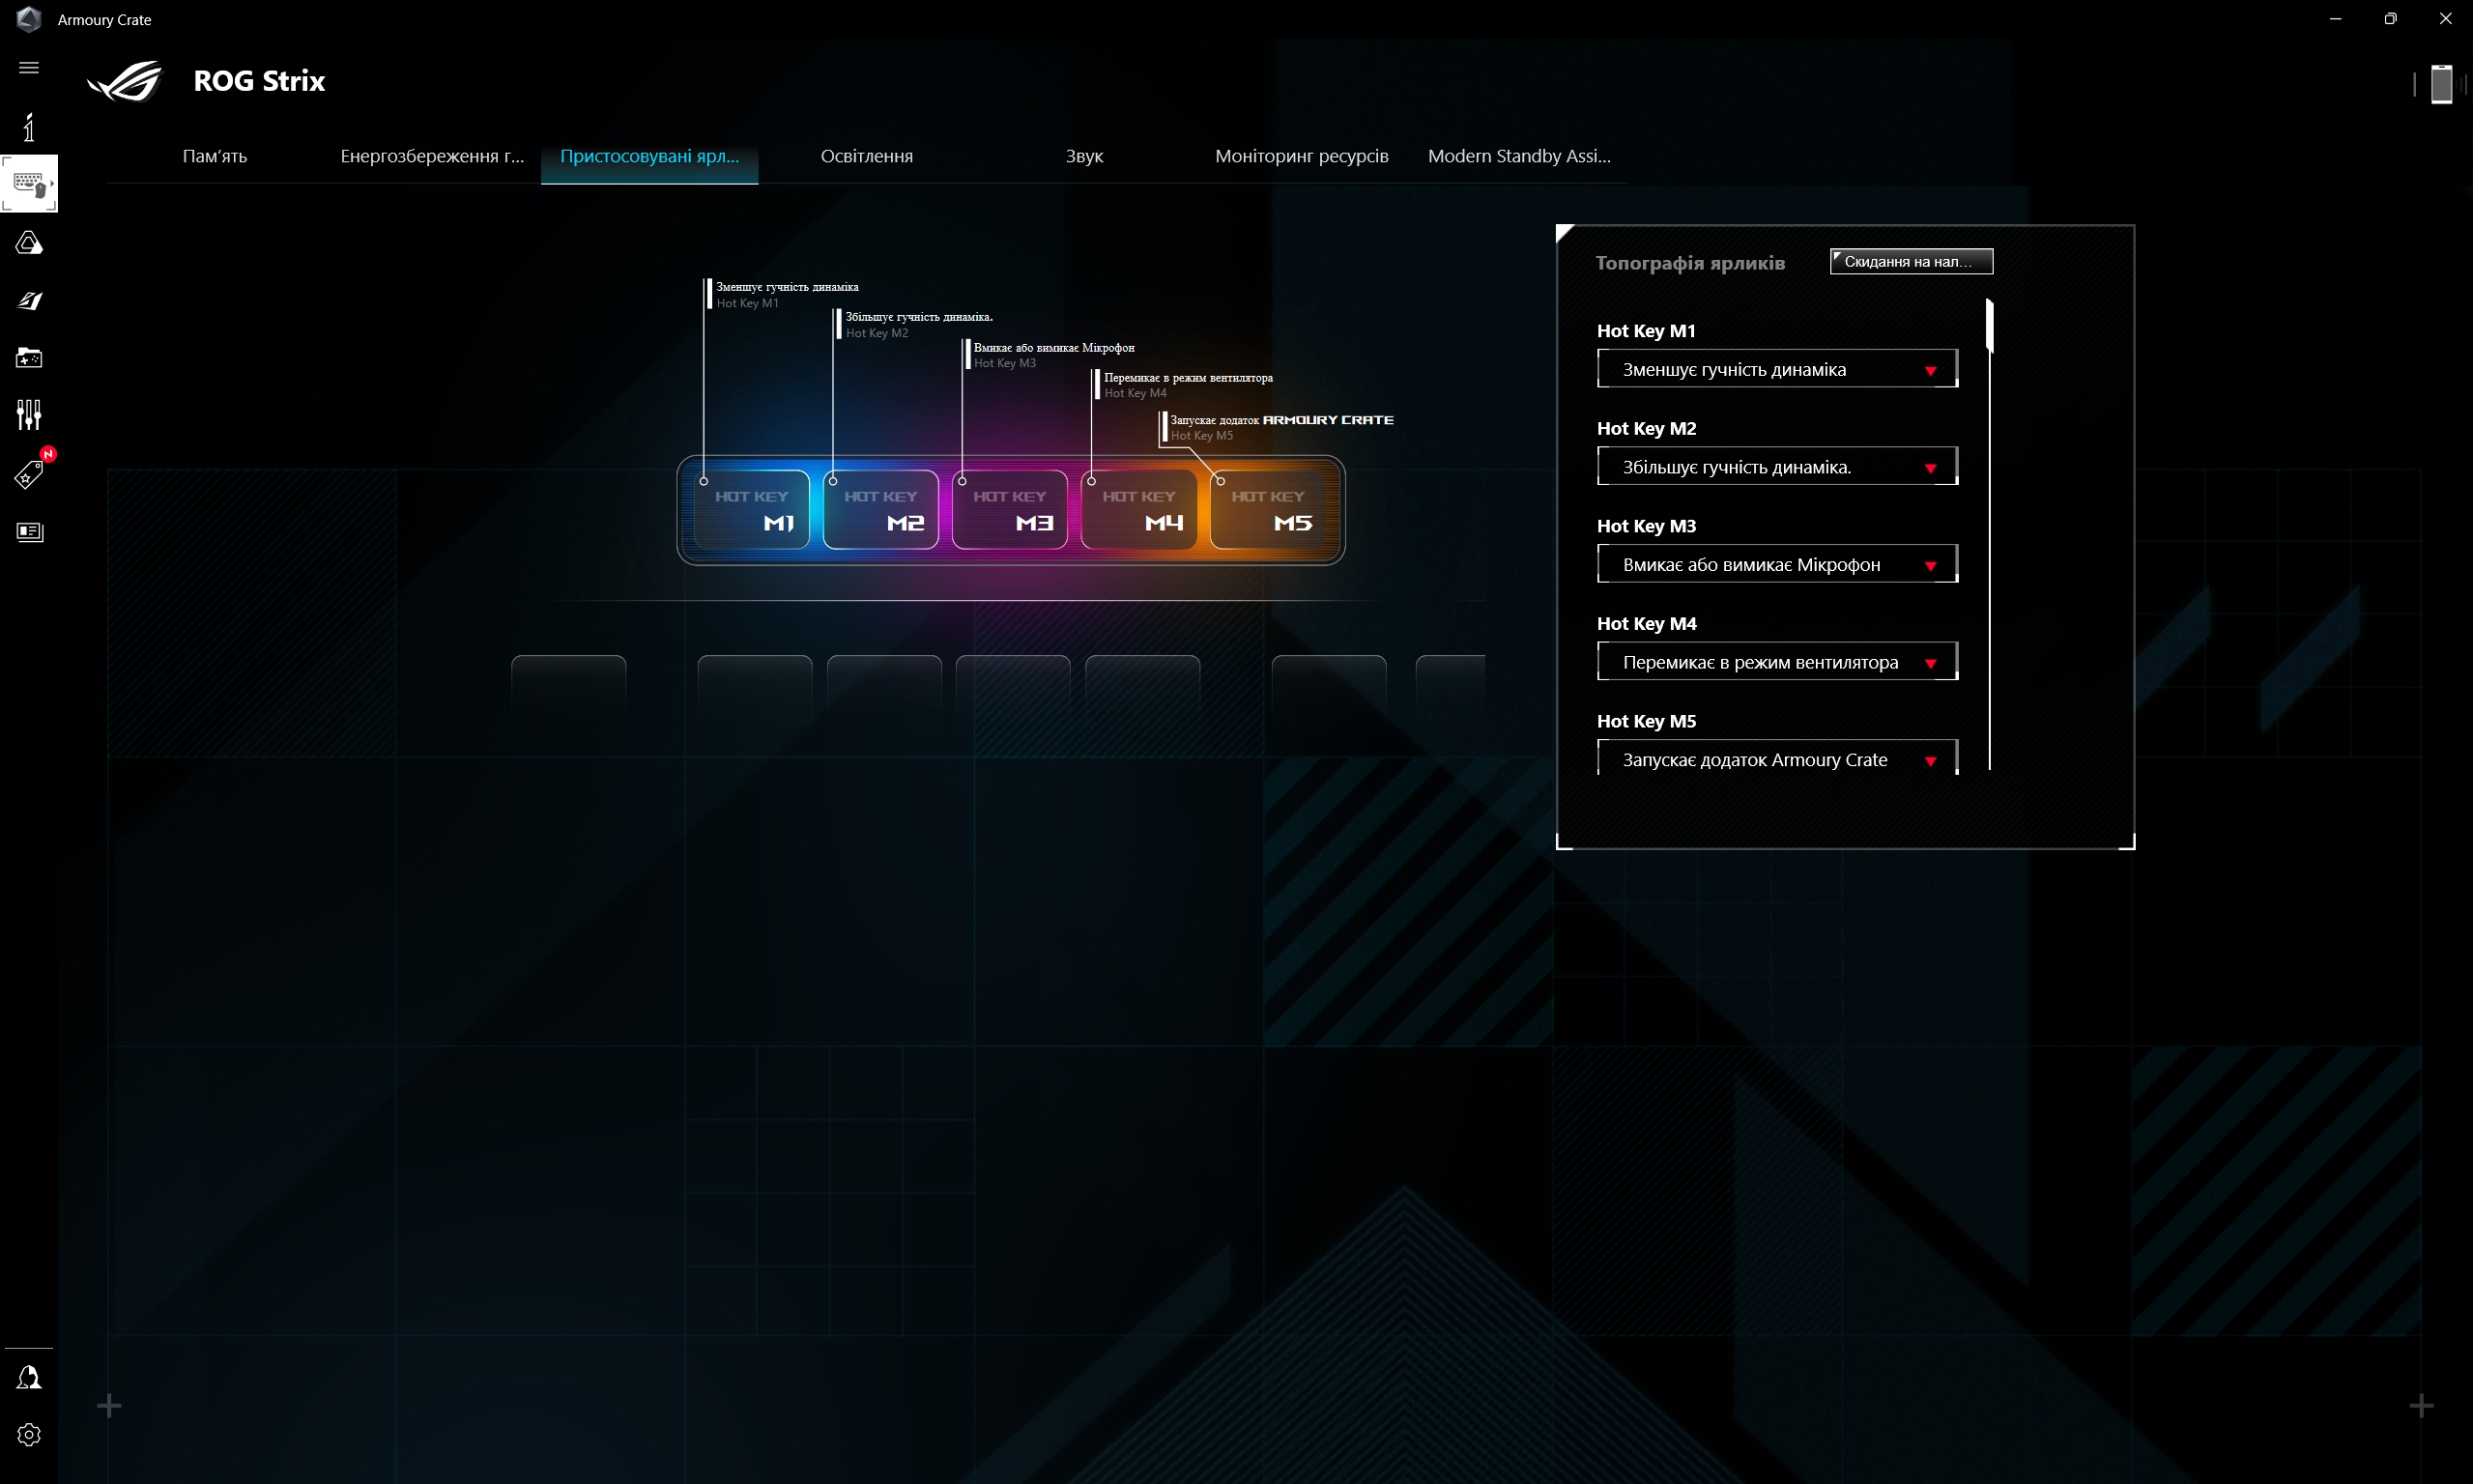2473x1484 pixels.
Task: Open Hot Key M4 fan mode dropdown
Action: tap(1776, 662)
